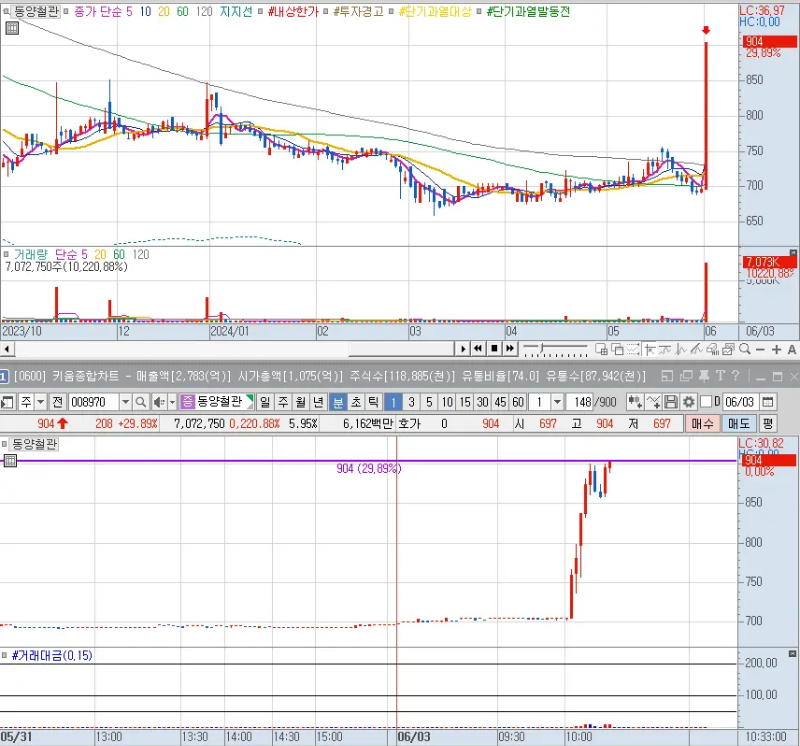The image size is (800, 746).
Task: Toggle the 종가 단순 moving average legend marker
Action: click(66, 11)
